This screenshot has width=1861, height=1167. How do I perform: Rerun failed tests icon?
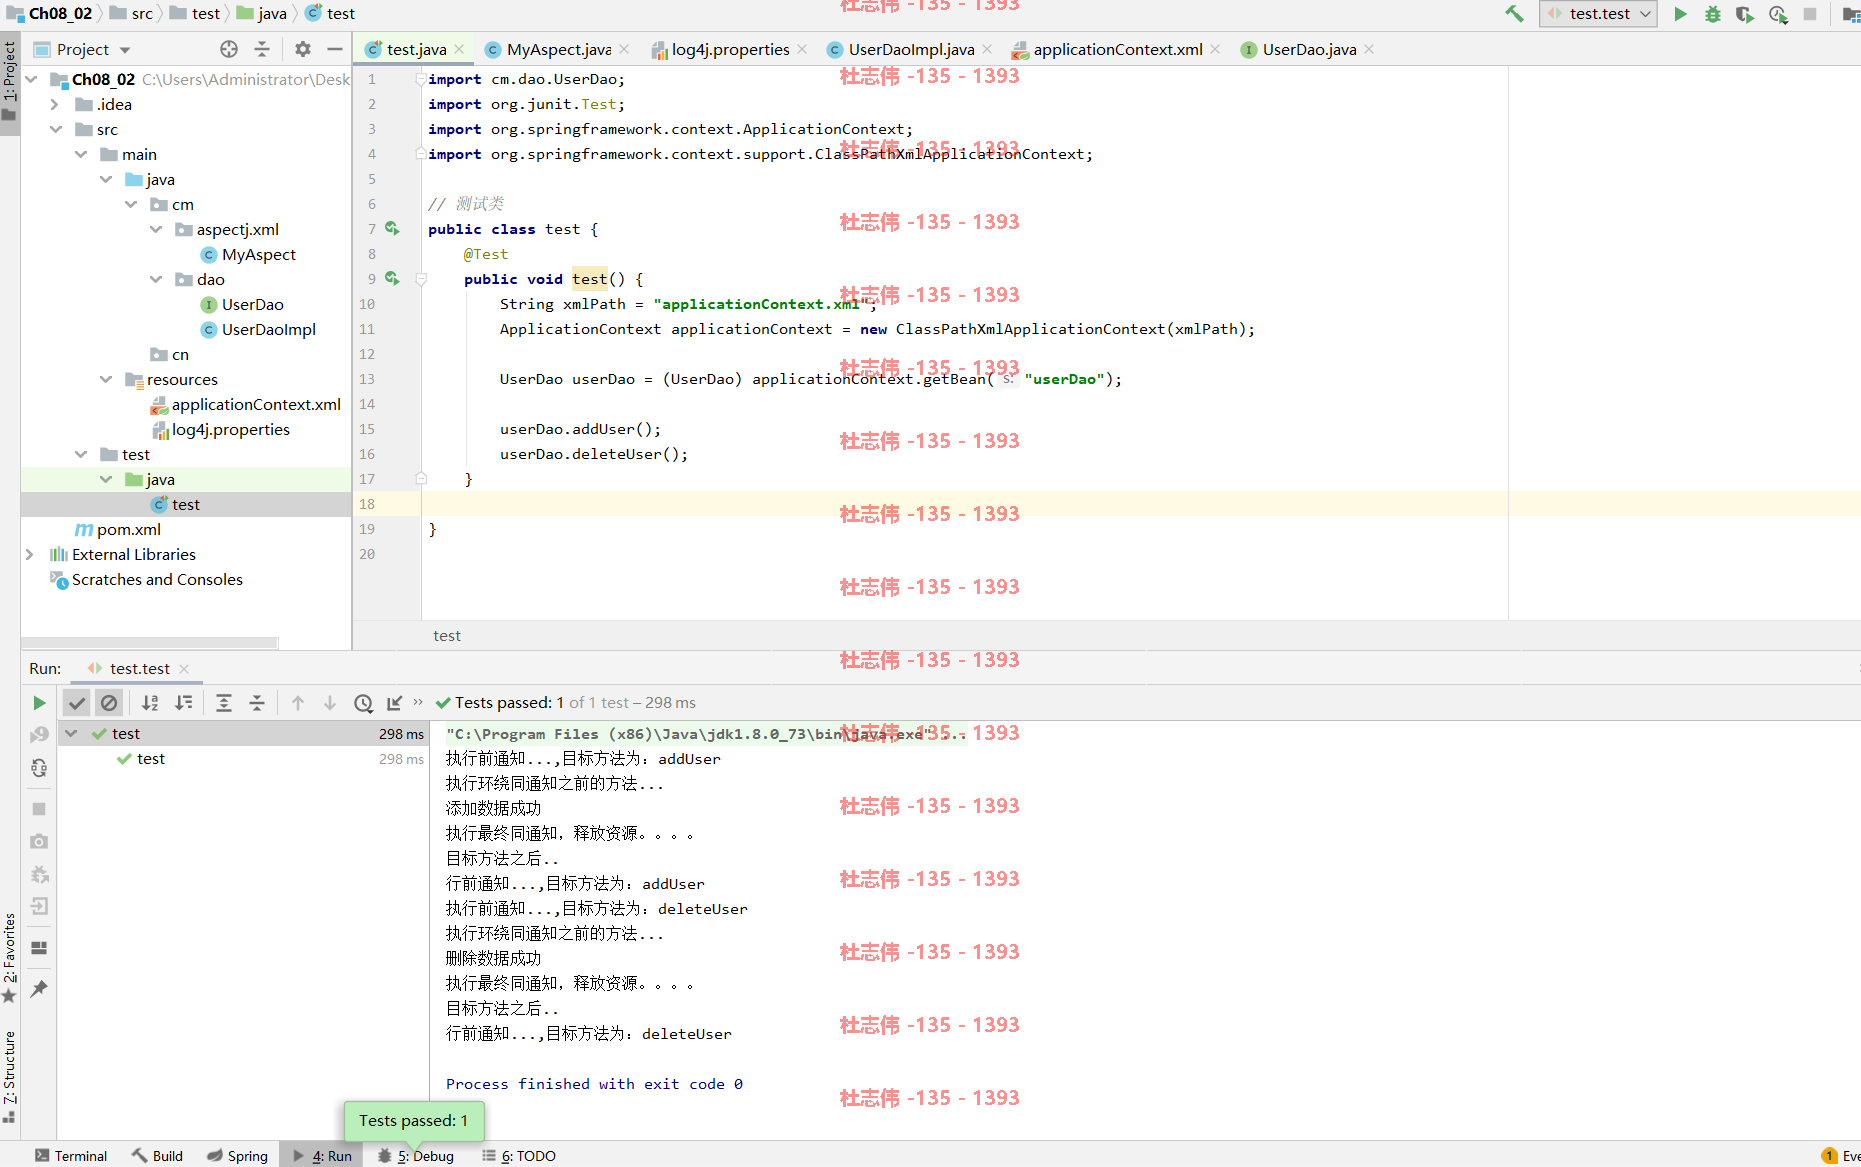39,735
